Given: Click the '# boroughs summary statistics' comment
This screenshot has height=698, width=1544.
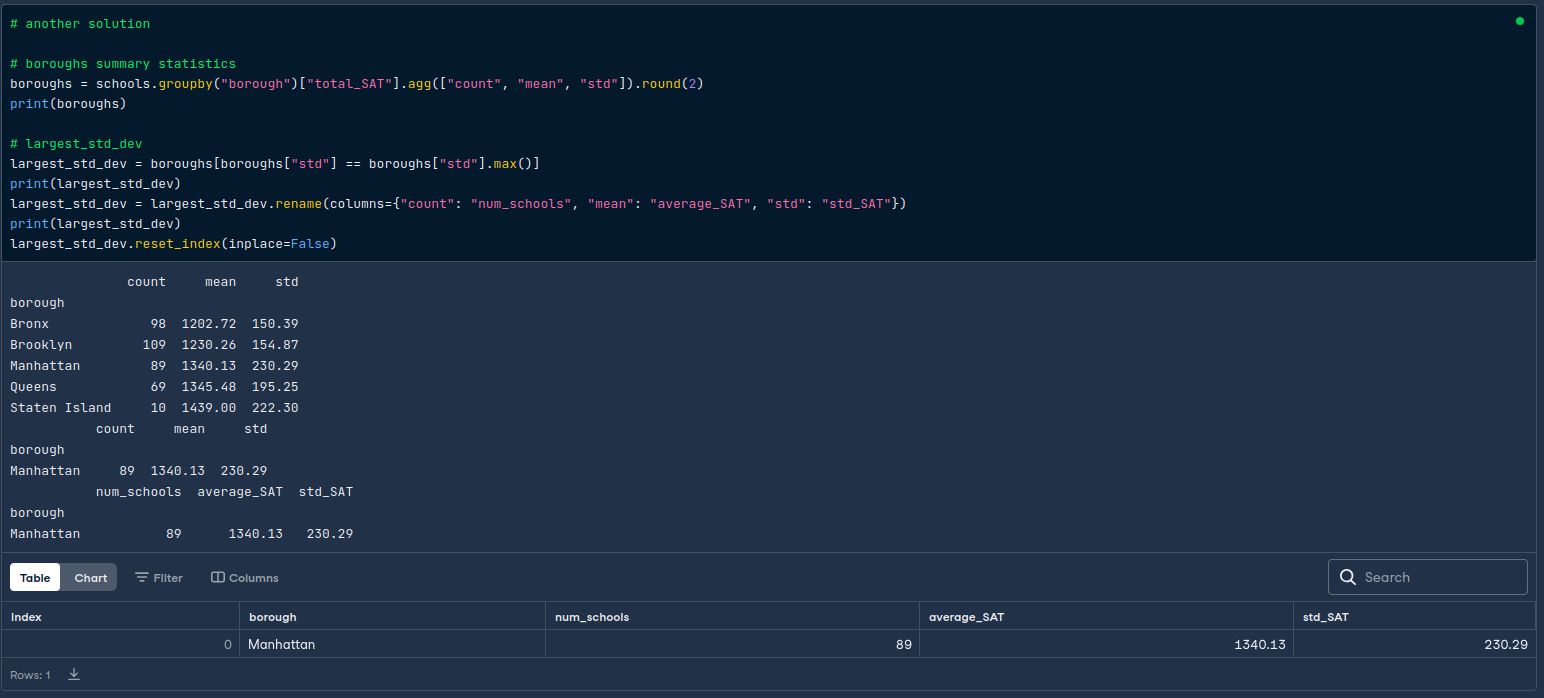Looking at the screenshot, I should (x=123, y=63).
